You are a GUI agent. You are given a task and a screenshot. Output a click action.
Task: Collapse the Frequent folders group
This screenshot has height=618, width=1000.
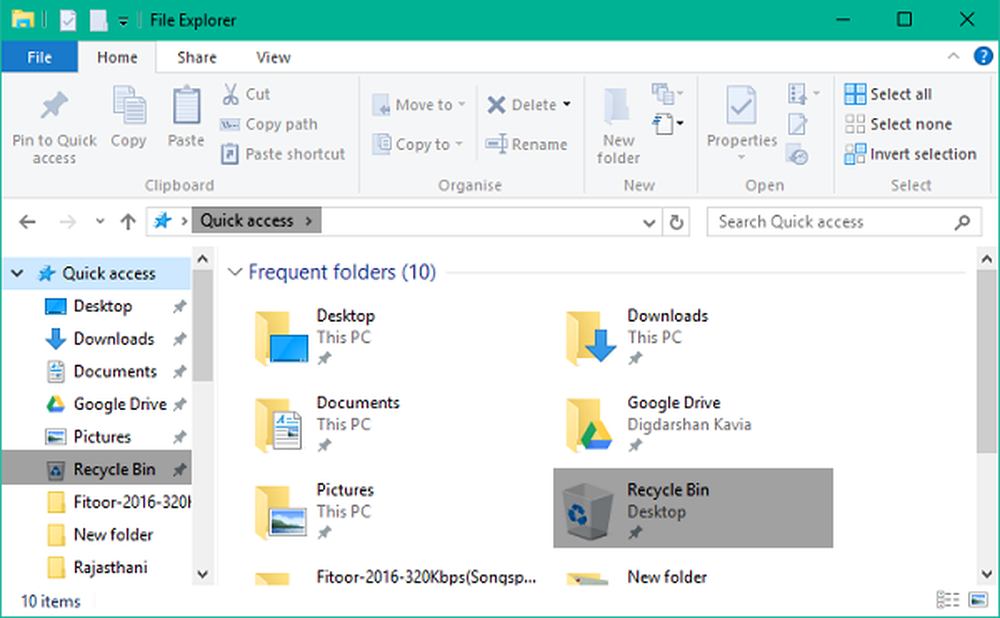[x=235, y=272]
